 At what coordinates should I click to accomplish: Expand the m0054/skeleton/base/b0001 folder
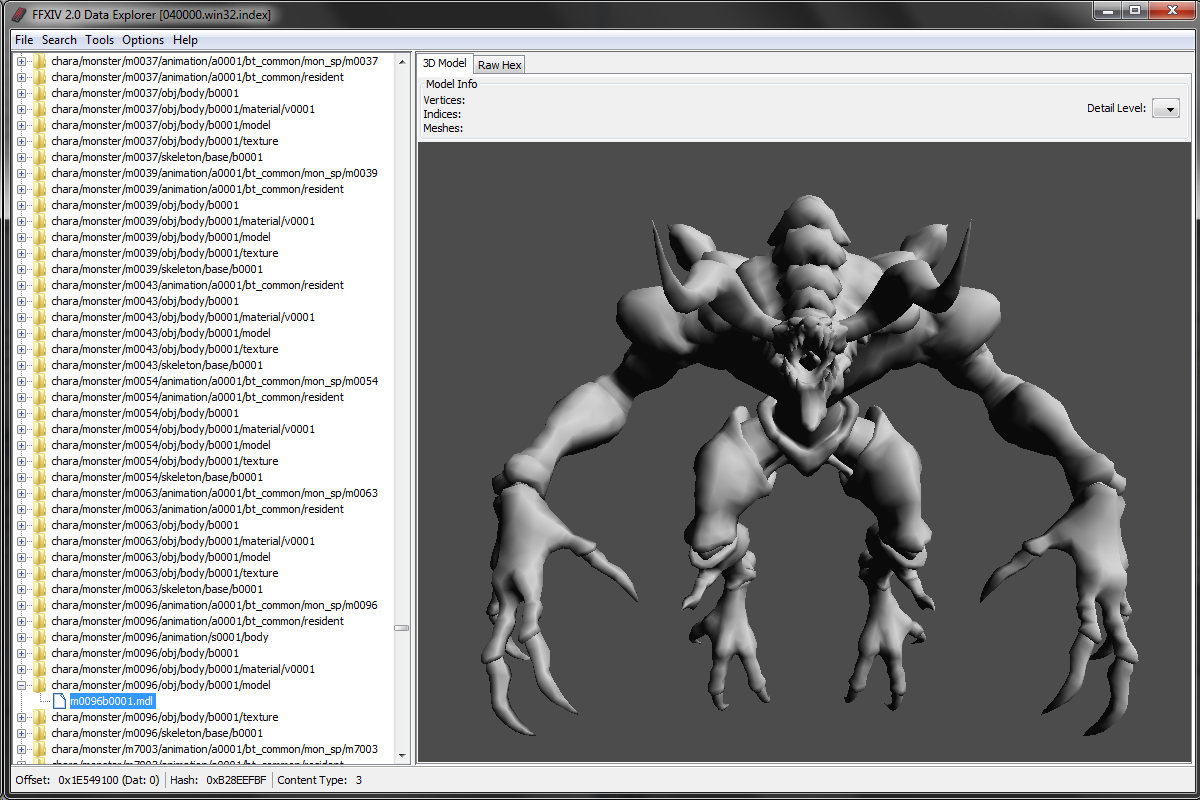[22, 477]
